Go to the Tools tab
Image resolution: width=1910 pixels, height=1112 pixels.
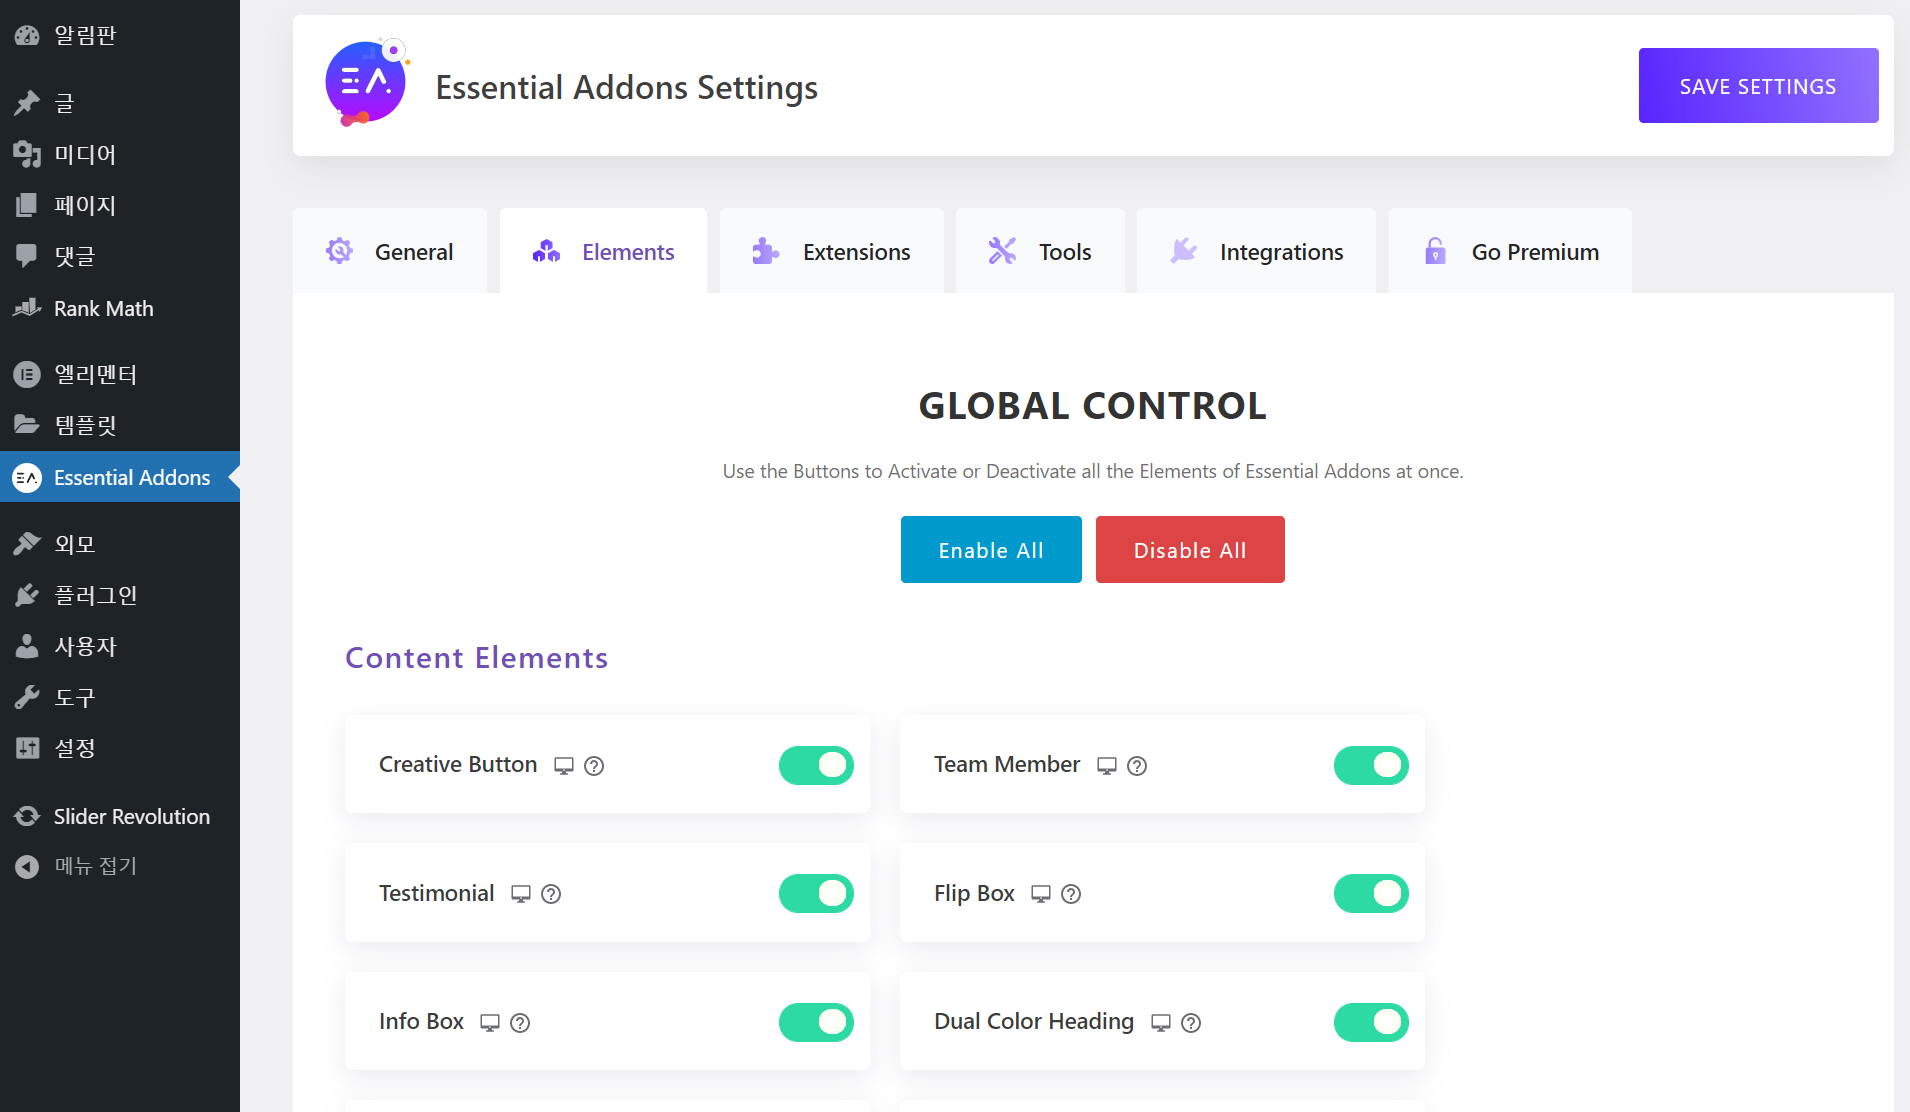click(1040, 251)
